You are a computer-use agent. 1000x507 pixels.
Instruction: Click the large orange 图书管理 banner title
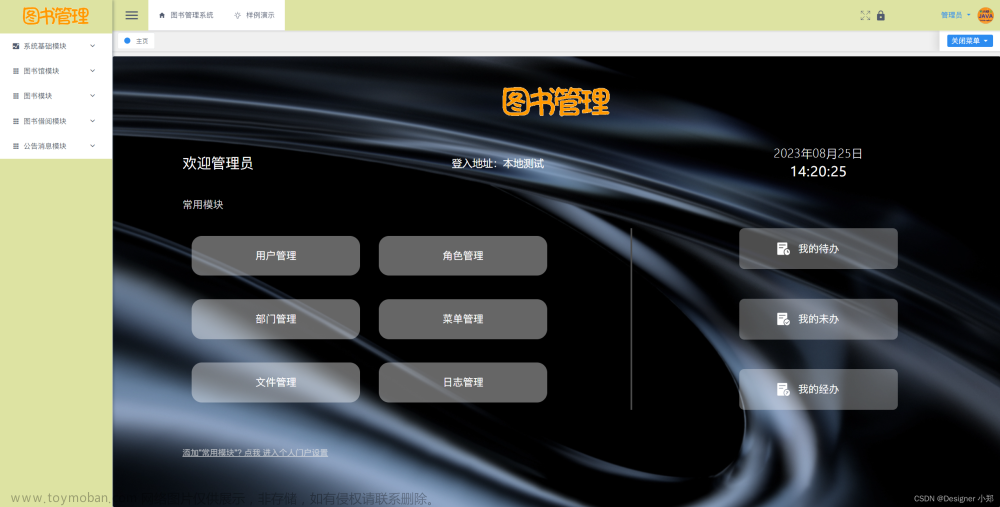coord(556,102)
